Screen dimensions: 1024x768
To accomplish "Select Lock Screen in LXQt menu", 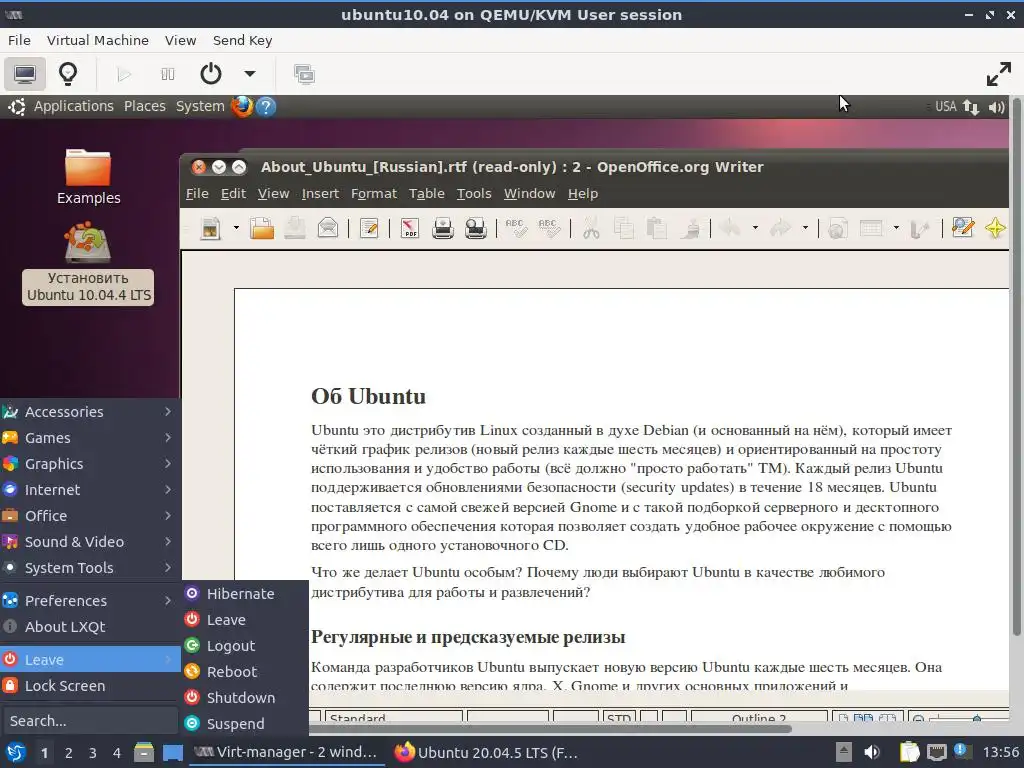I will [x=89, y=686].
